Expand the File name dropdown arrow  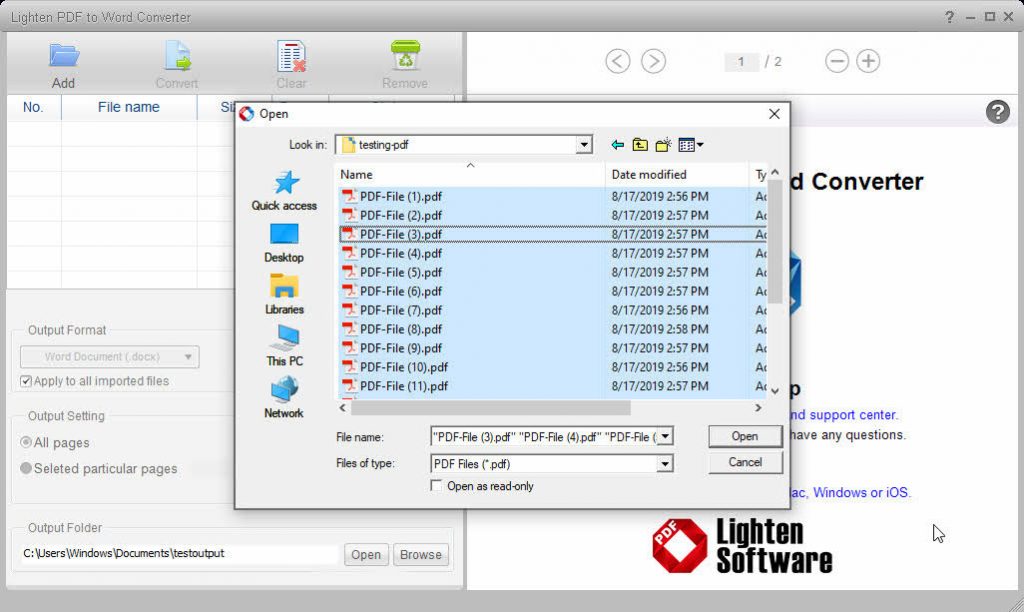(665, 436)
